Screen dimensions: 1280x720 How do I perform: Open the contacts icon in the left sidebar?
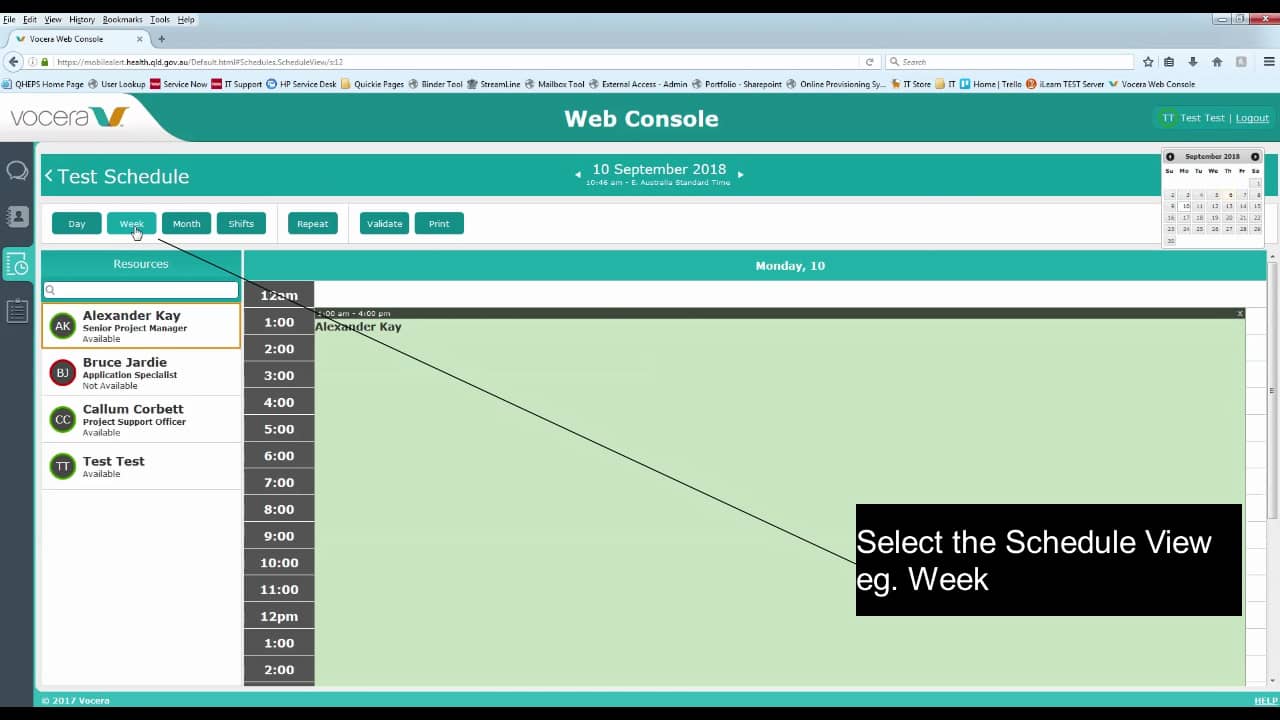pyautogui.click(x=17, y=217)
